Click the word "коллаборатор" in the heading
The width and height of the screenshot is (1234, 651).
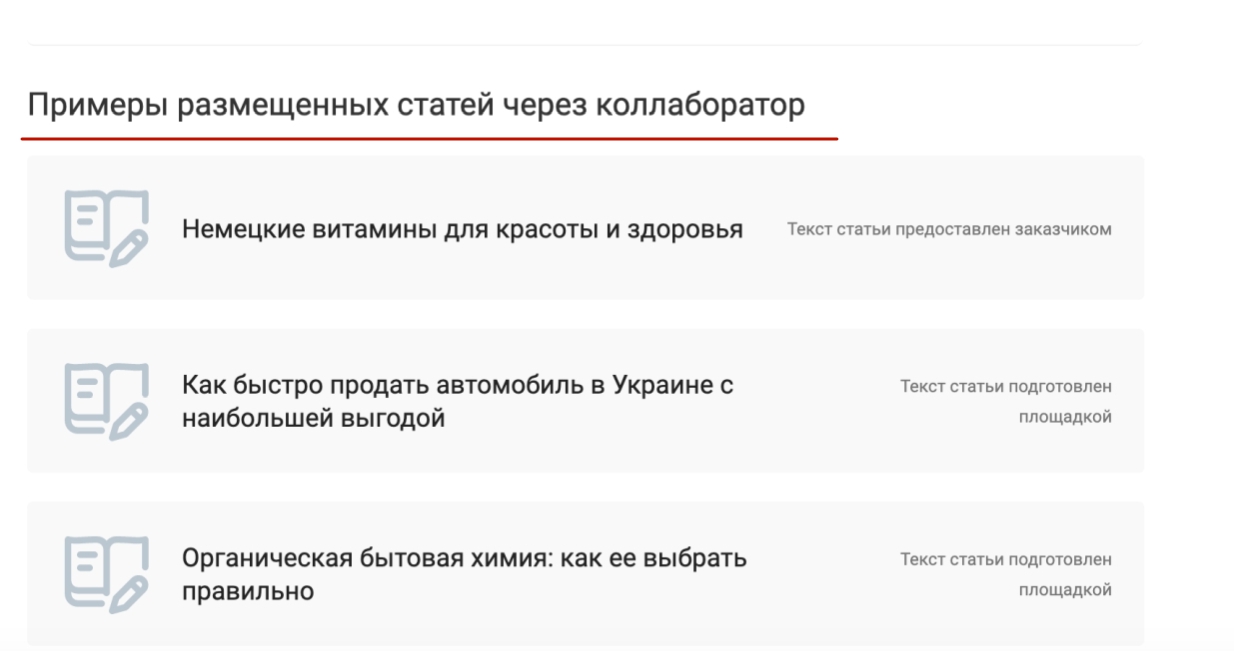point(703,105)
